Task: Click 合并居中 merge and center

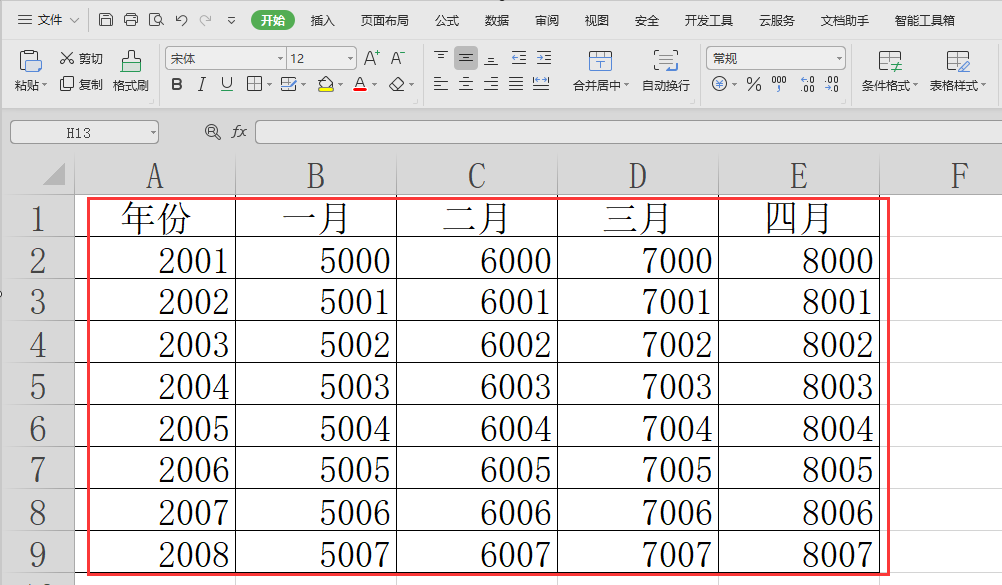Action: [601, 70]
